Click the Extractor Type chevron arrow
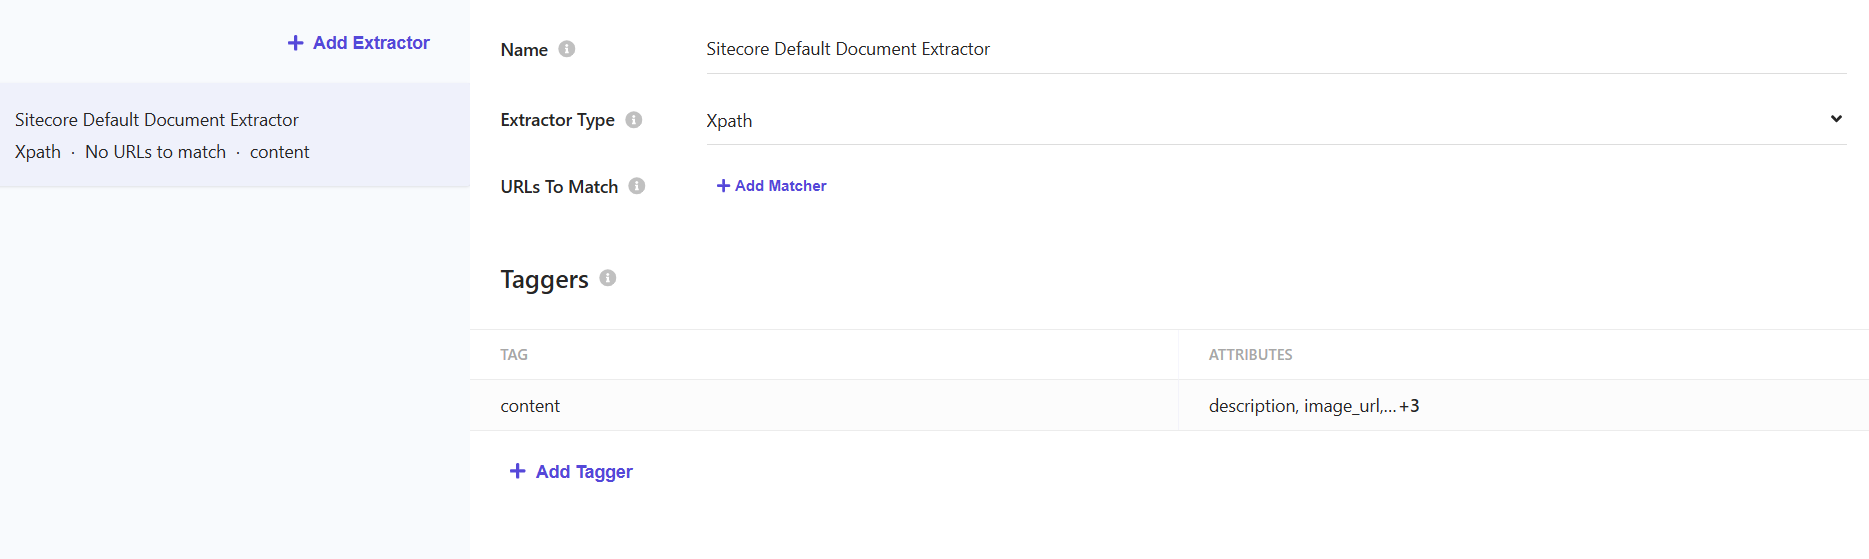Viewport: 1869px width, 559px height. pyautogui.click(x=1836, y=119)
